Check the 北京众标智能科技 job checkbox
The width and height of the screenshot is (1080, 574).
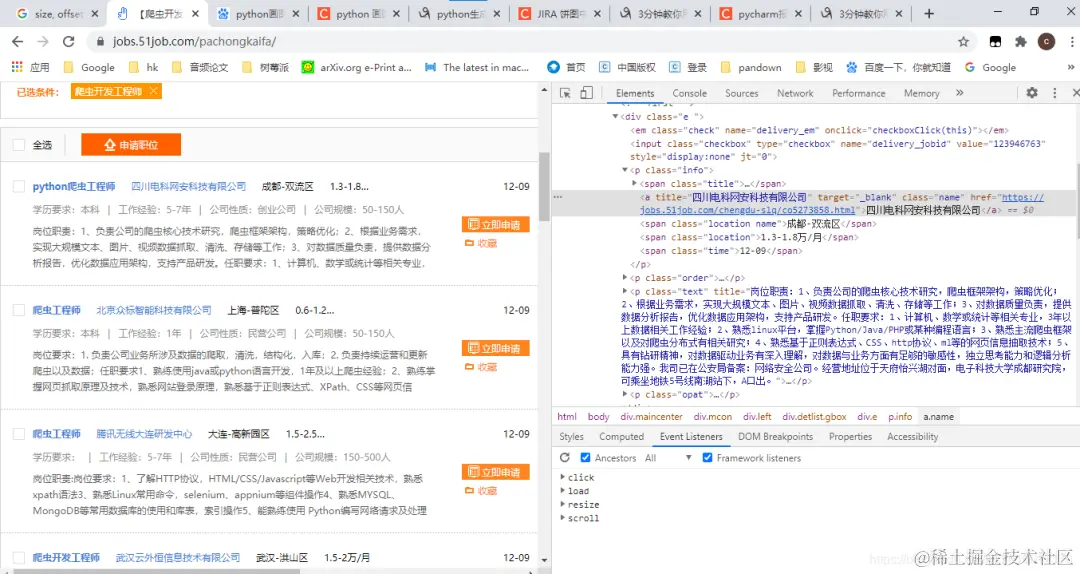point(19,310)
